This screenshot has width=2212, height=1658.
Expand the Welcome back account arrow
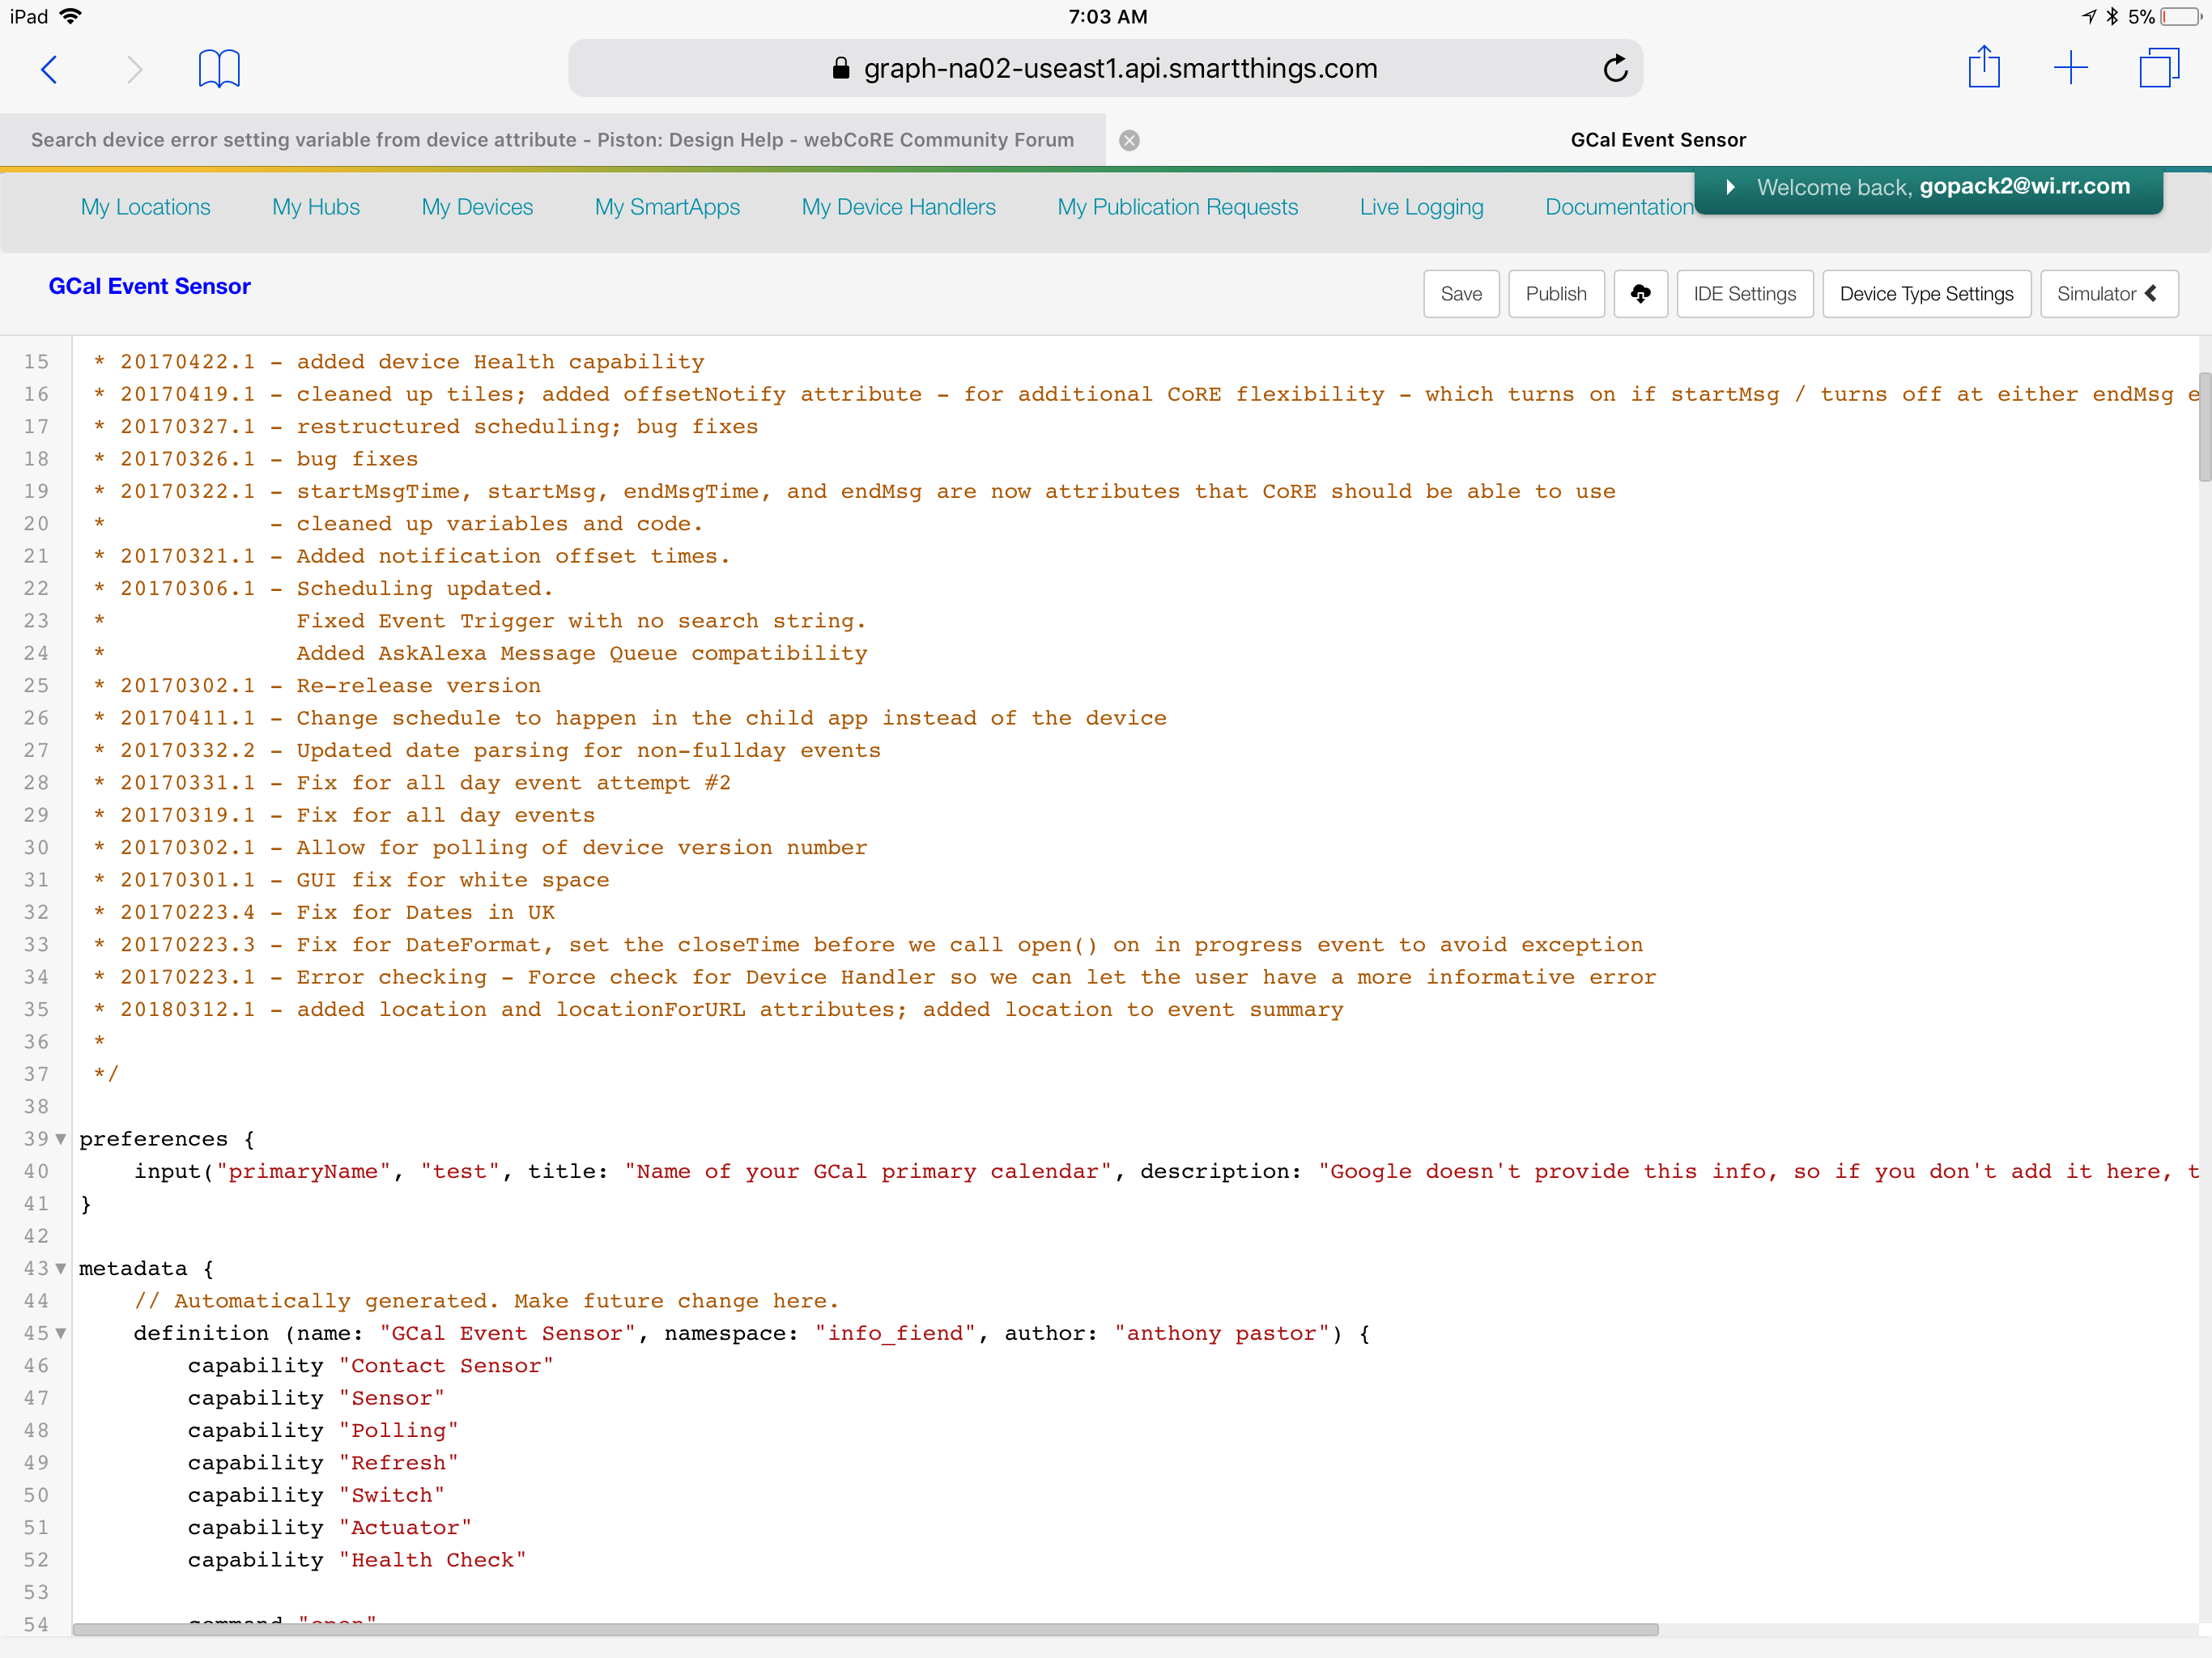1730,187
